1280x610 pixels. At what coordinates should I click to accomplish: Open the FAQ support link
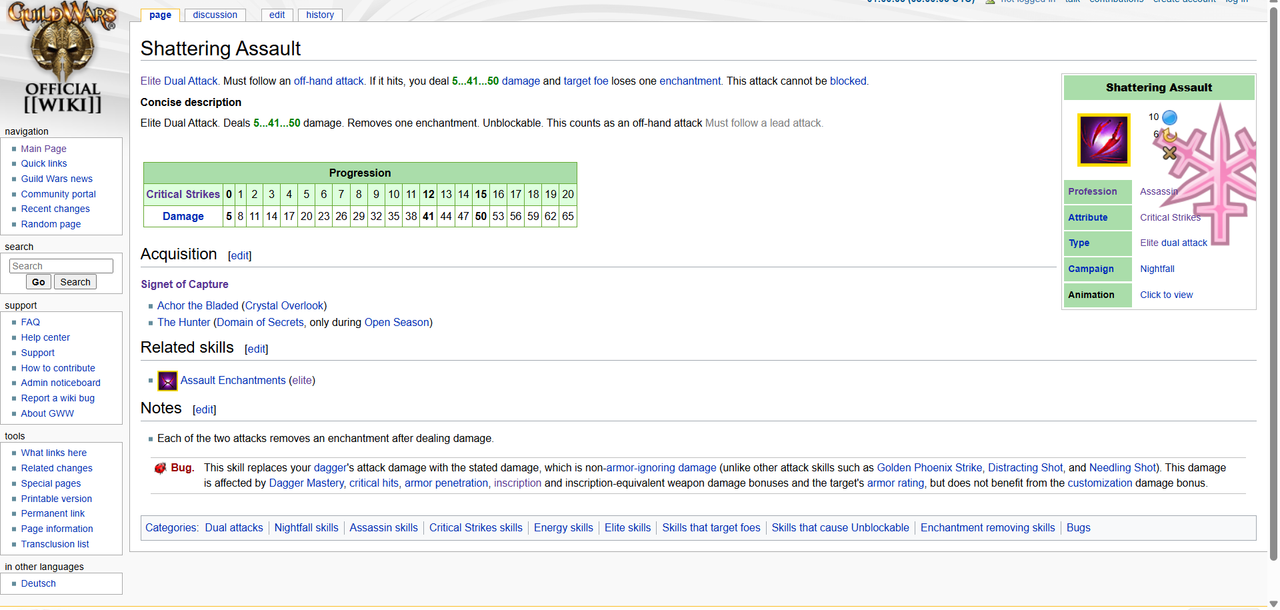[x=31, y=322]
